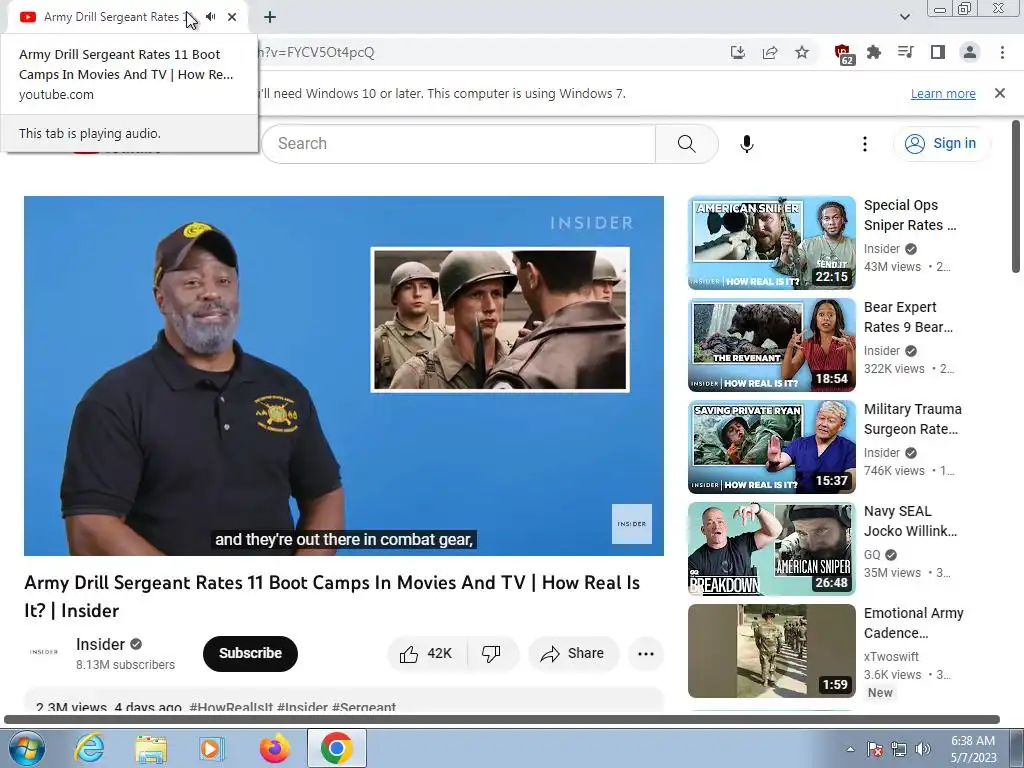Launch Firefox from the taskbar
Screen dimensions: 1024x768
274,748
